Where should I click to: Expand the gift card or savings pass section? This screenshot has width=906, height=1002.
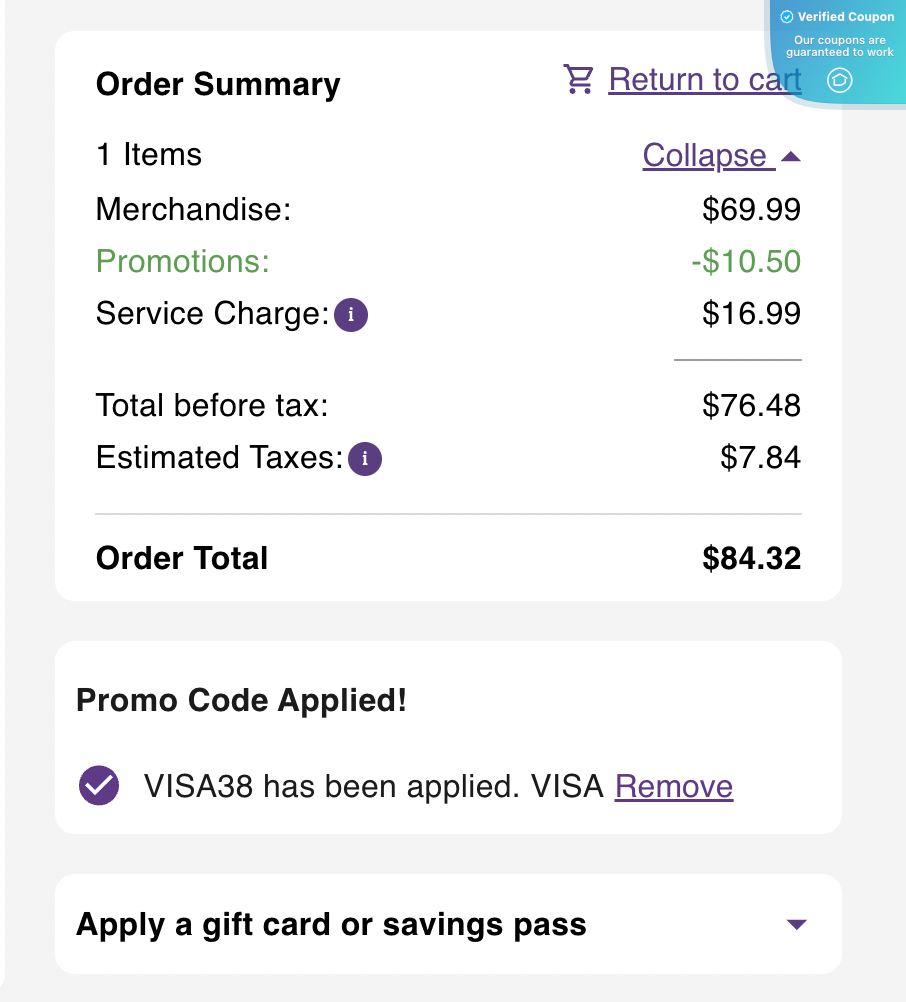click(330, 924)
